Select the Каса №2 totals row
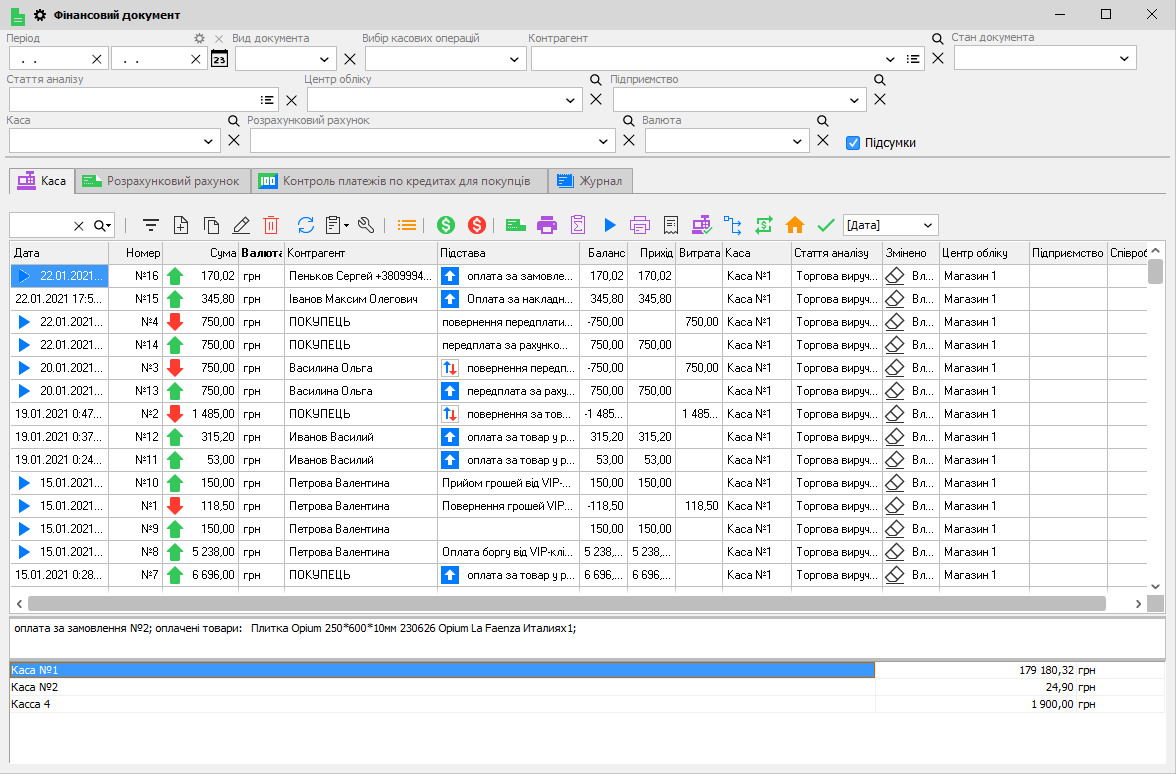This screenshot has height=774, width=1176. (440, 687)
